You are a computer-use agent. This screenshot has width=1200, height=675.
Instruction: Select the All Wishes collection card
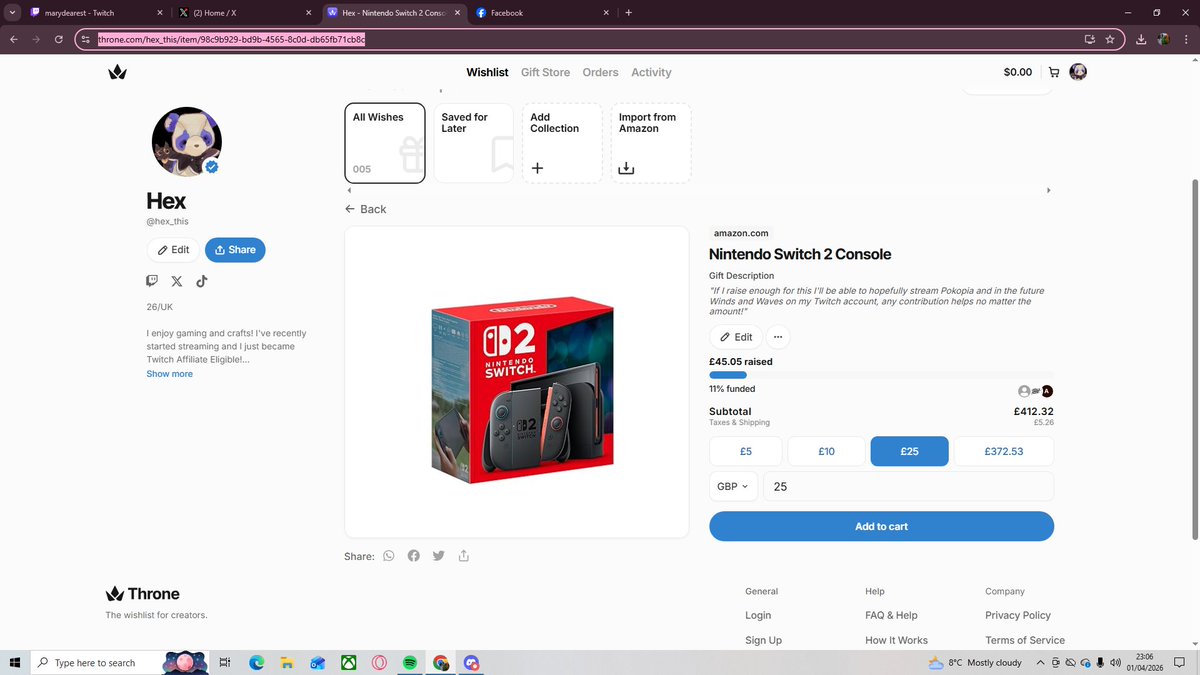[x=385, y=143]
